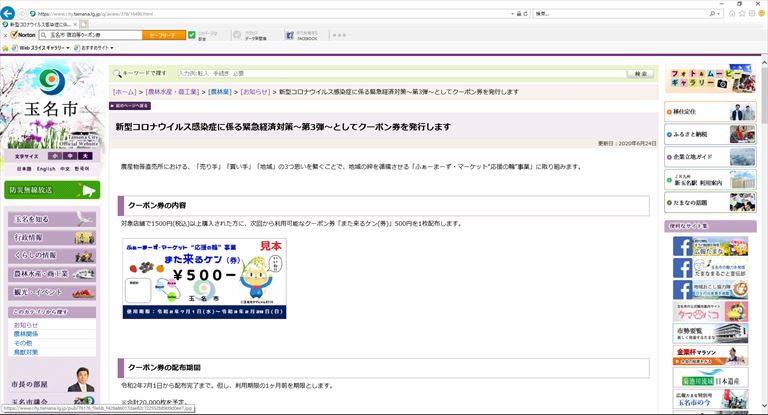Open the 企業立地ガイド banner link
This screenshot has height=415, width=768.
click(710, 157)
